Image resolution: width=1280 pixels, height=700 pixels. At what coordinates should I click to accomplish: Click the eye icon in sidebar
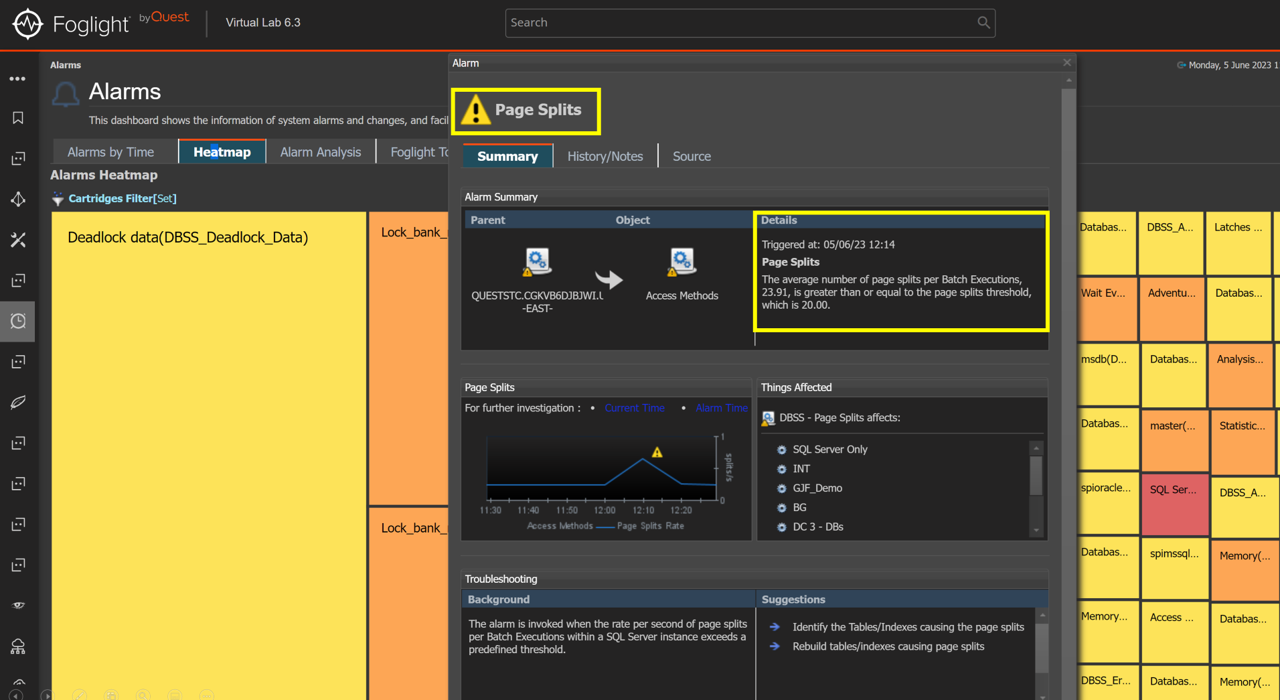click(x=18, y=605)
